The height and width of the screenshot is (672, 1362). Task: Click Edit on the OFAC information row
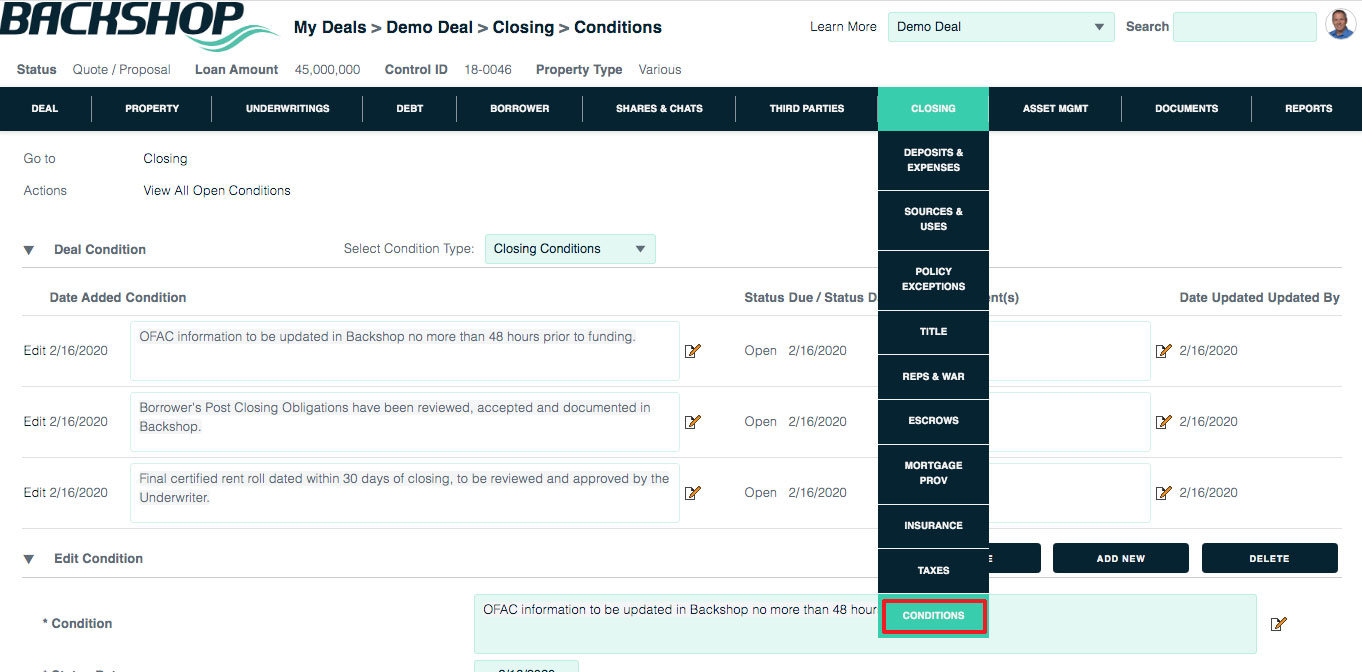[x=34, y=351]
